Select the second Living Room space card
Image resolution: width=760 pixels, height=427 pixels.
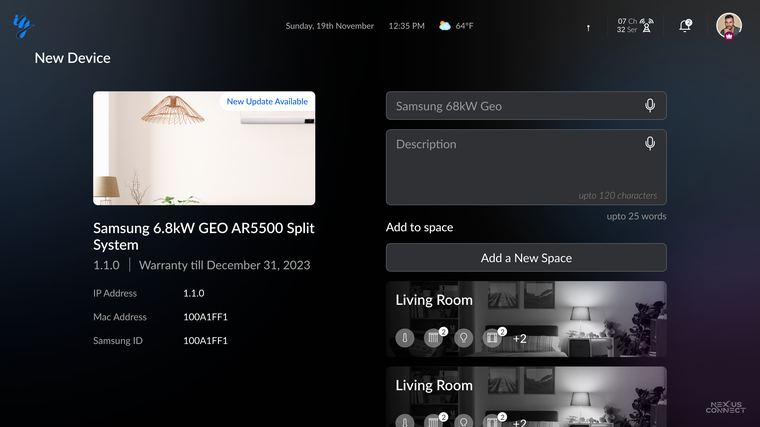526,397
